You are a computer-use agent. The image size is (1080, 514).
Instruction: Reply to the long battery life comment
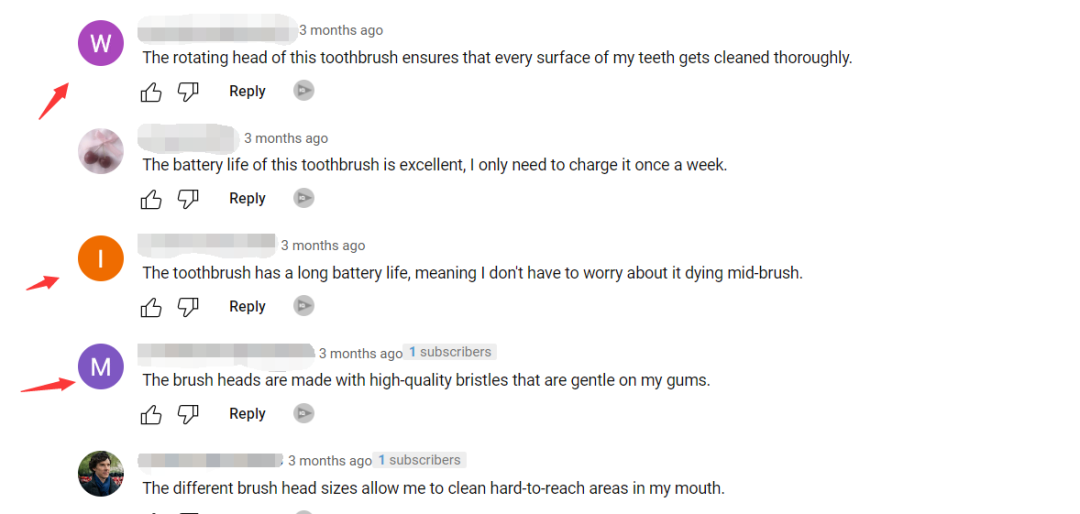coord(247,306)
